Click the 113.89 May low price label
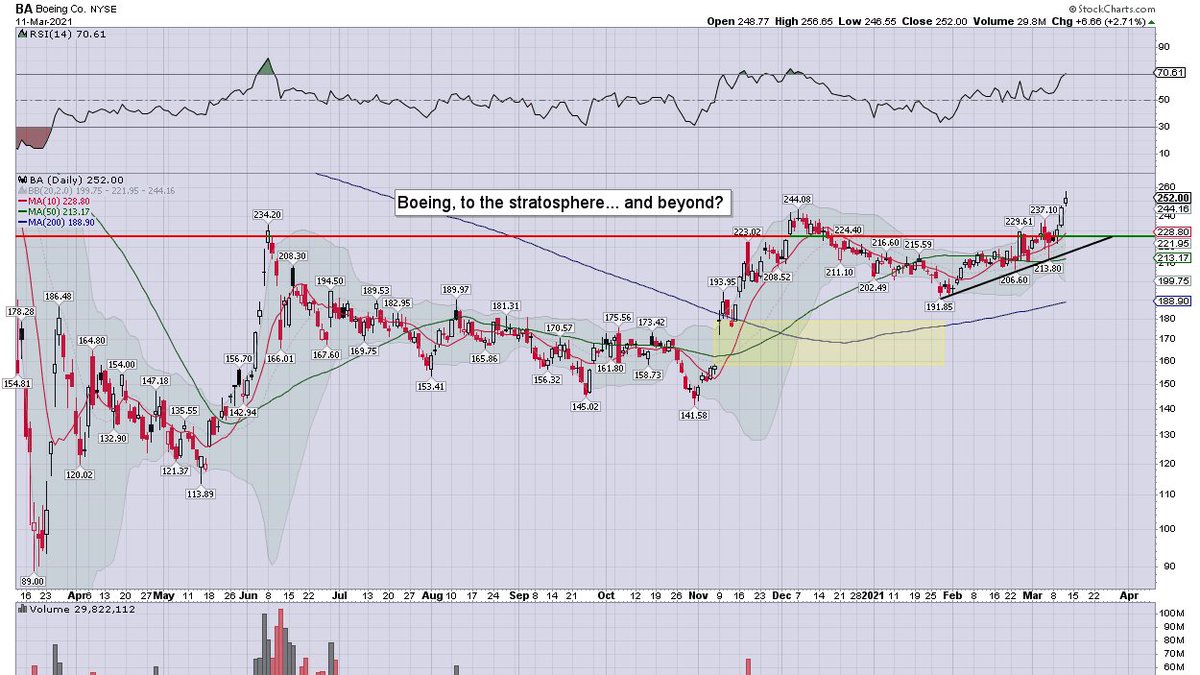 201,493
